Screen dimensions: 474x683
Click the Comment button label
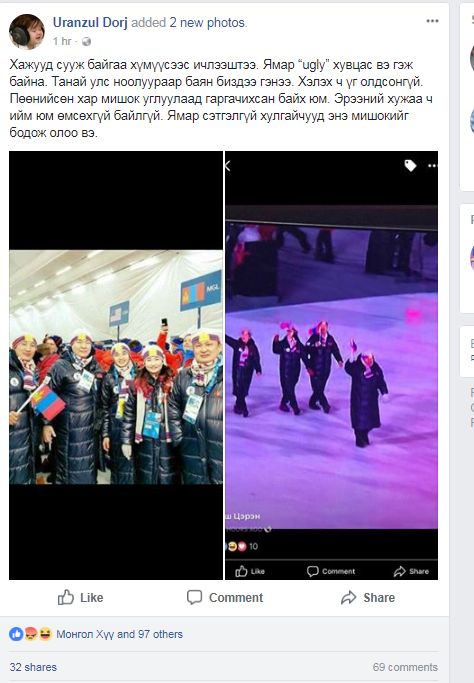[236, 598]
